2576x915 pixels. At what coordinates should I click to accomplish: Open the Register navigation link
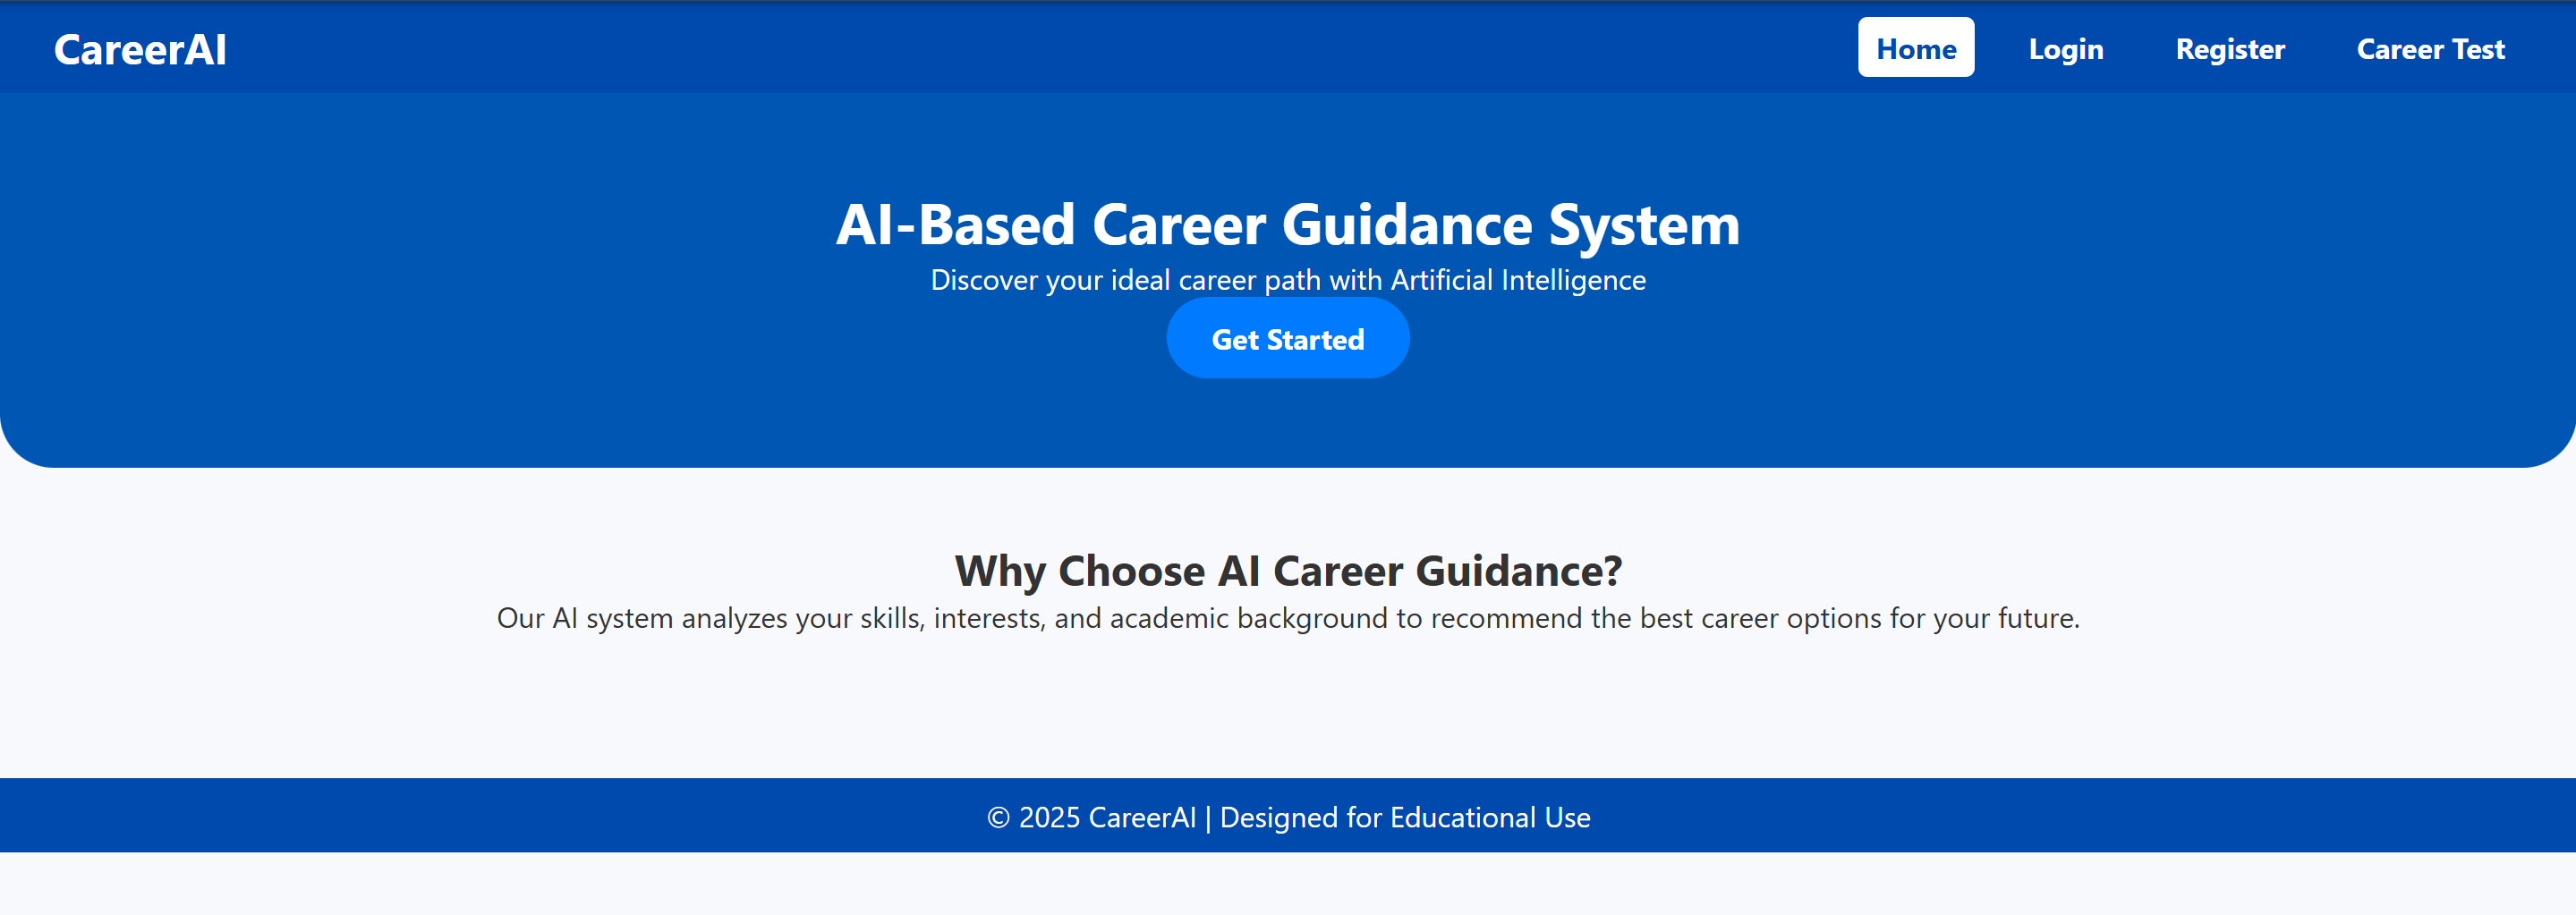pyautogui.click(x=2229, y=49)
